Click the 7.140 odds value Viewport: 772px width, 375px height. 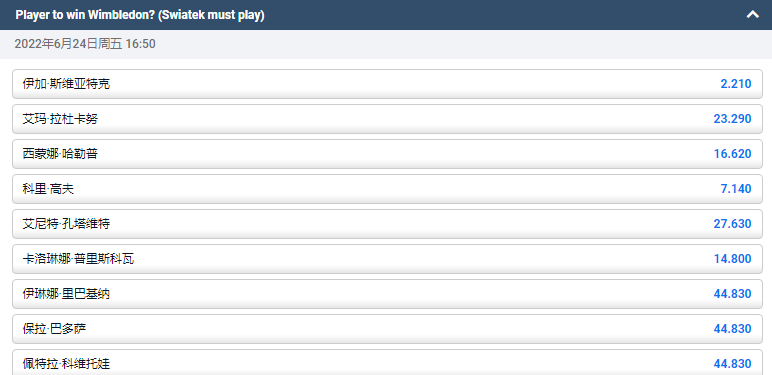tap(736, 188)
